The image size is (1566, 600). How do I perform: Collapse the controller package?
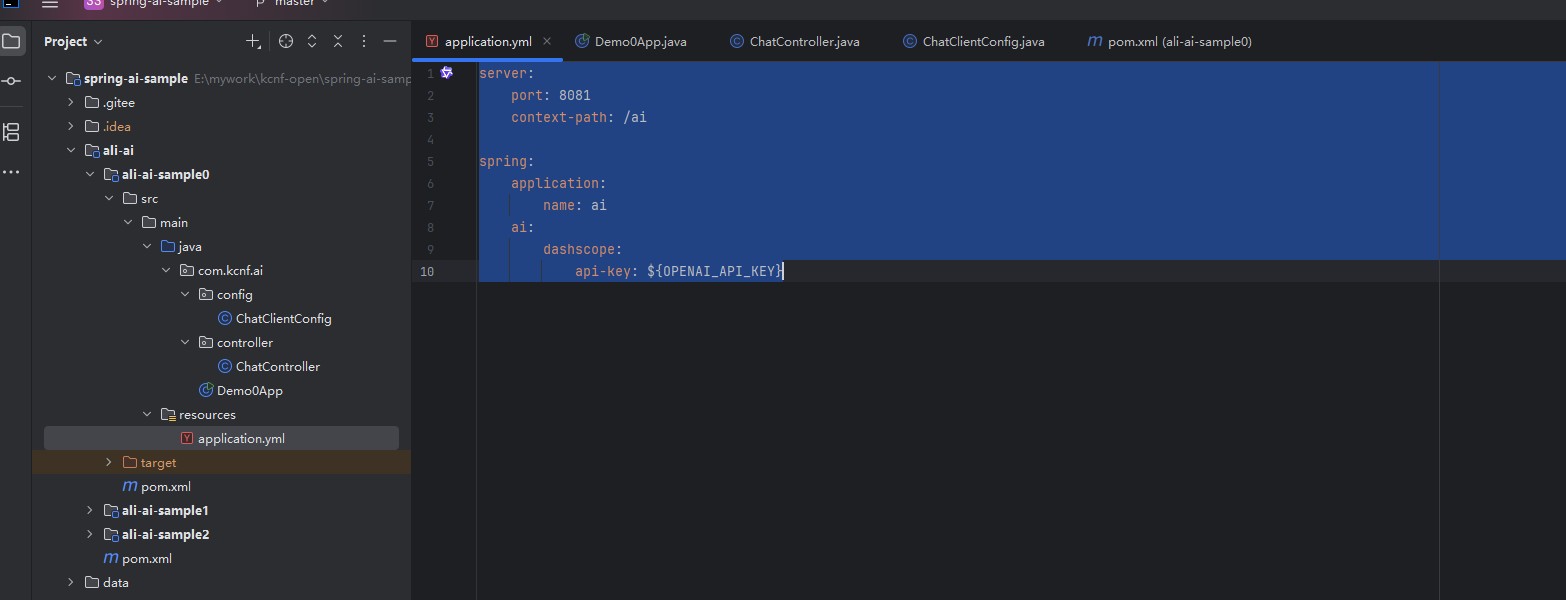[x=185, y=342]
